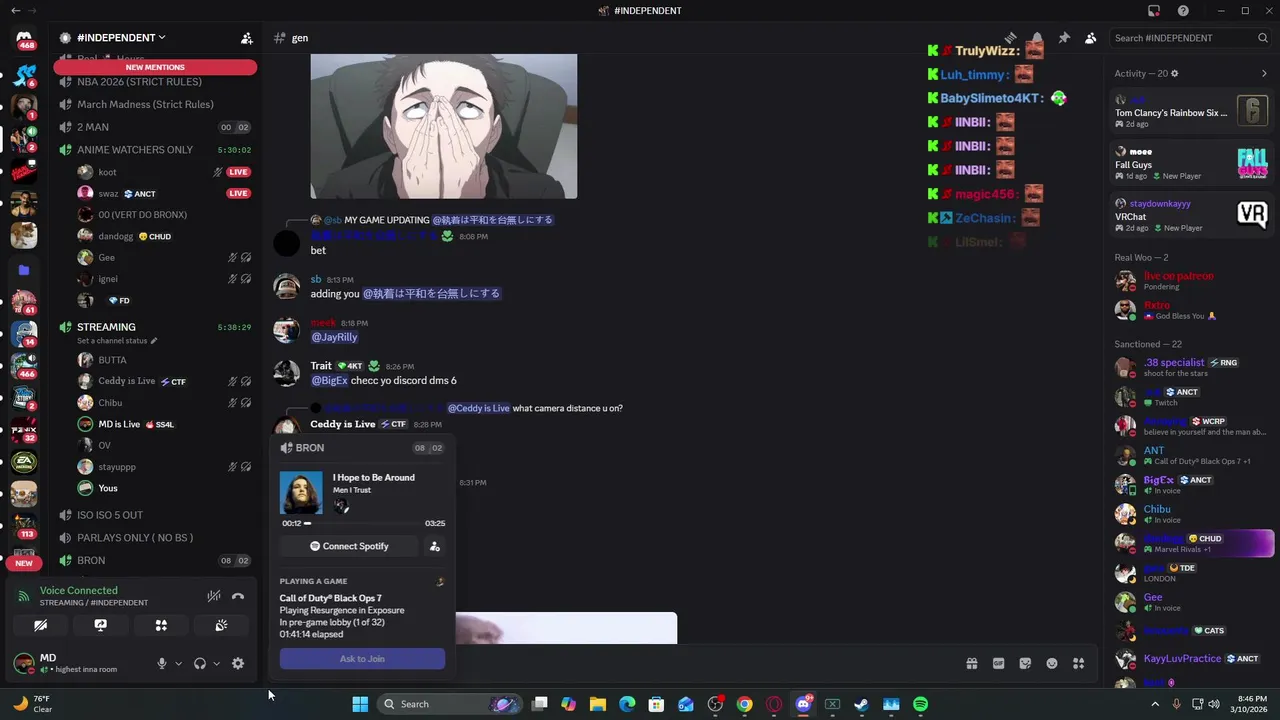Open the emoji picker
Image resolution: width=1280 pixels, height=720 pixels.
coord(1052,663)
